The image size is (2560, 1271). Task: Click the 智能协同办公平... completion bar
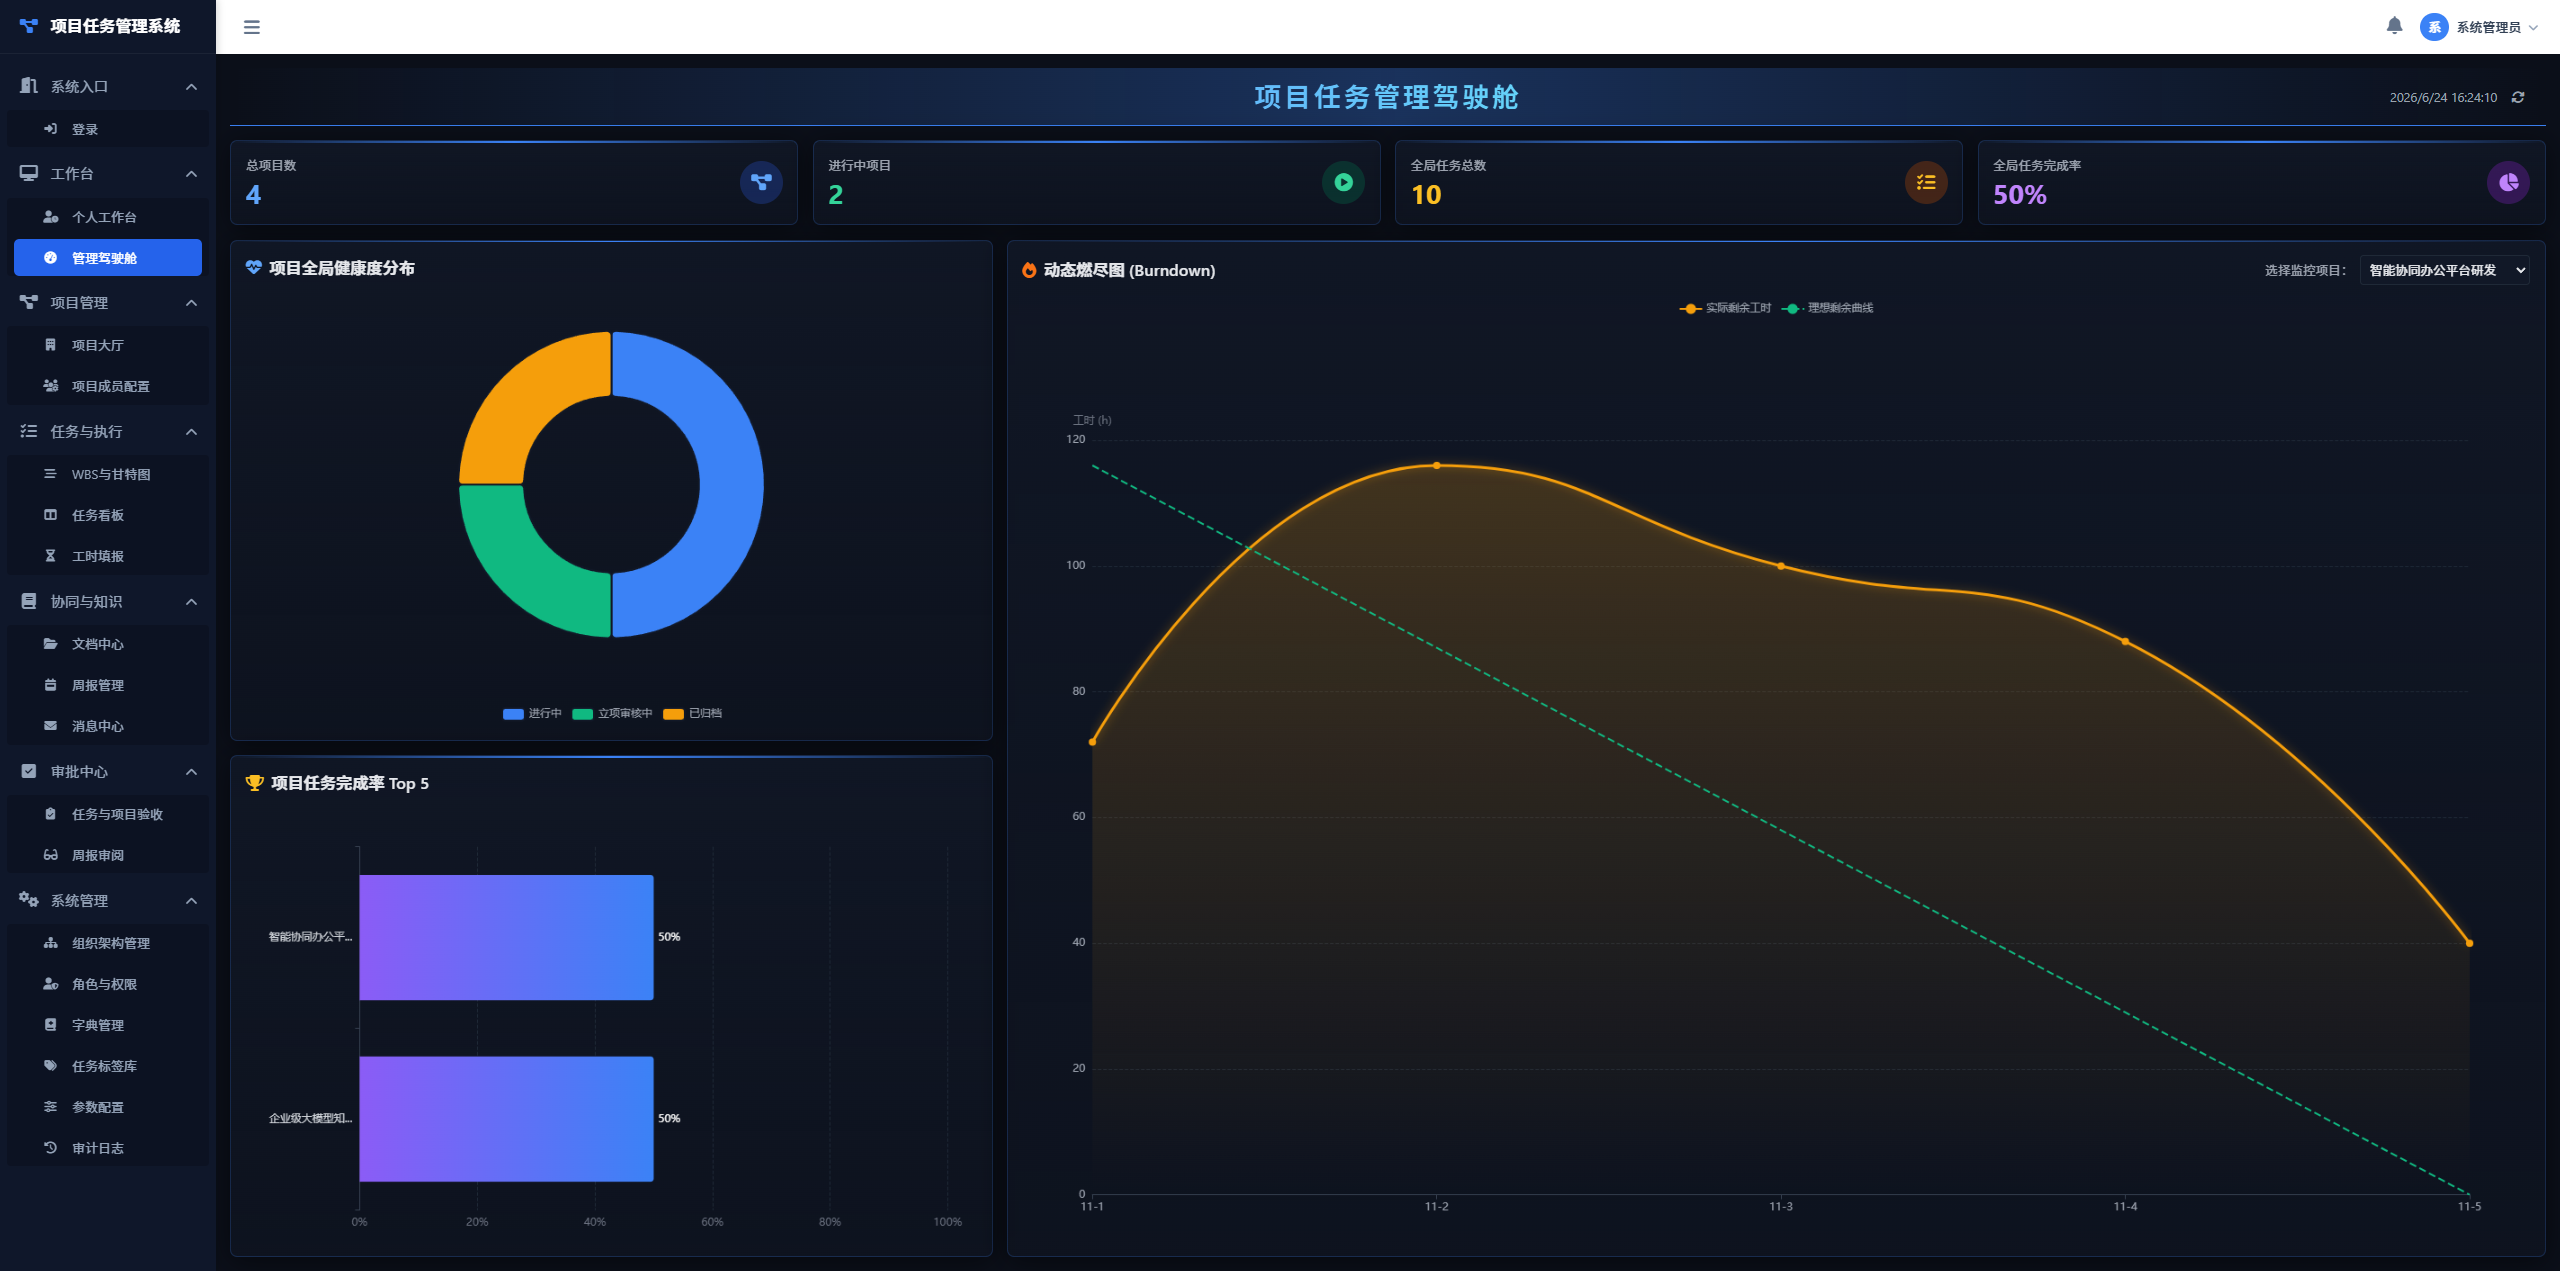pos(506,937)
